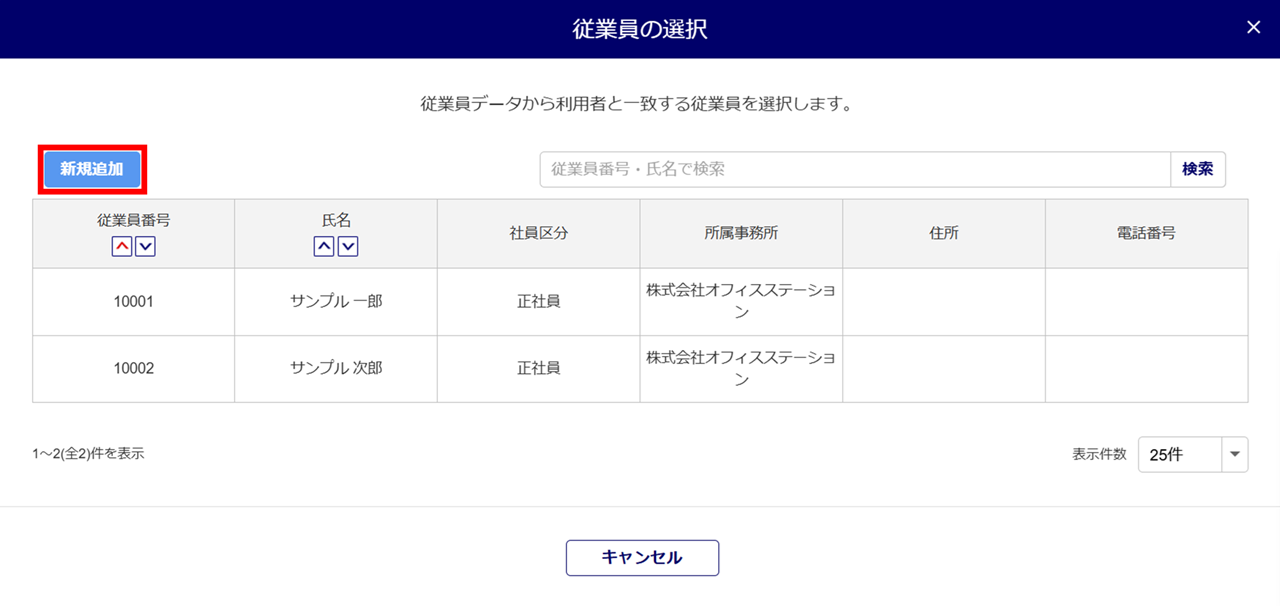Sort employee number ascending arrow
The image size is (1280, 606).
coord(122,246)
